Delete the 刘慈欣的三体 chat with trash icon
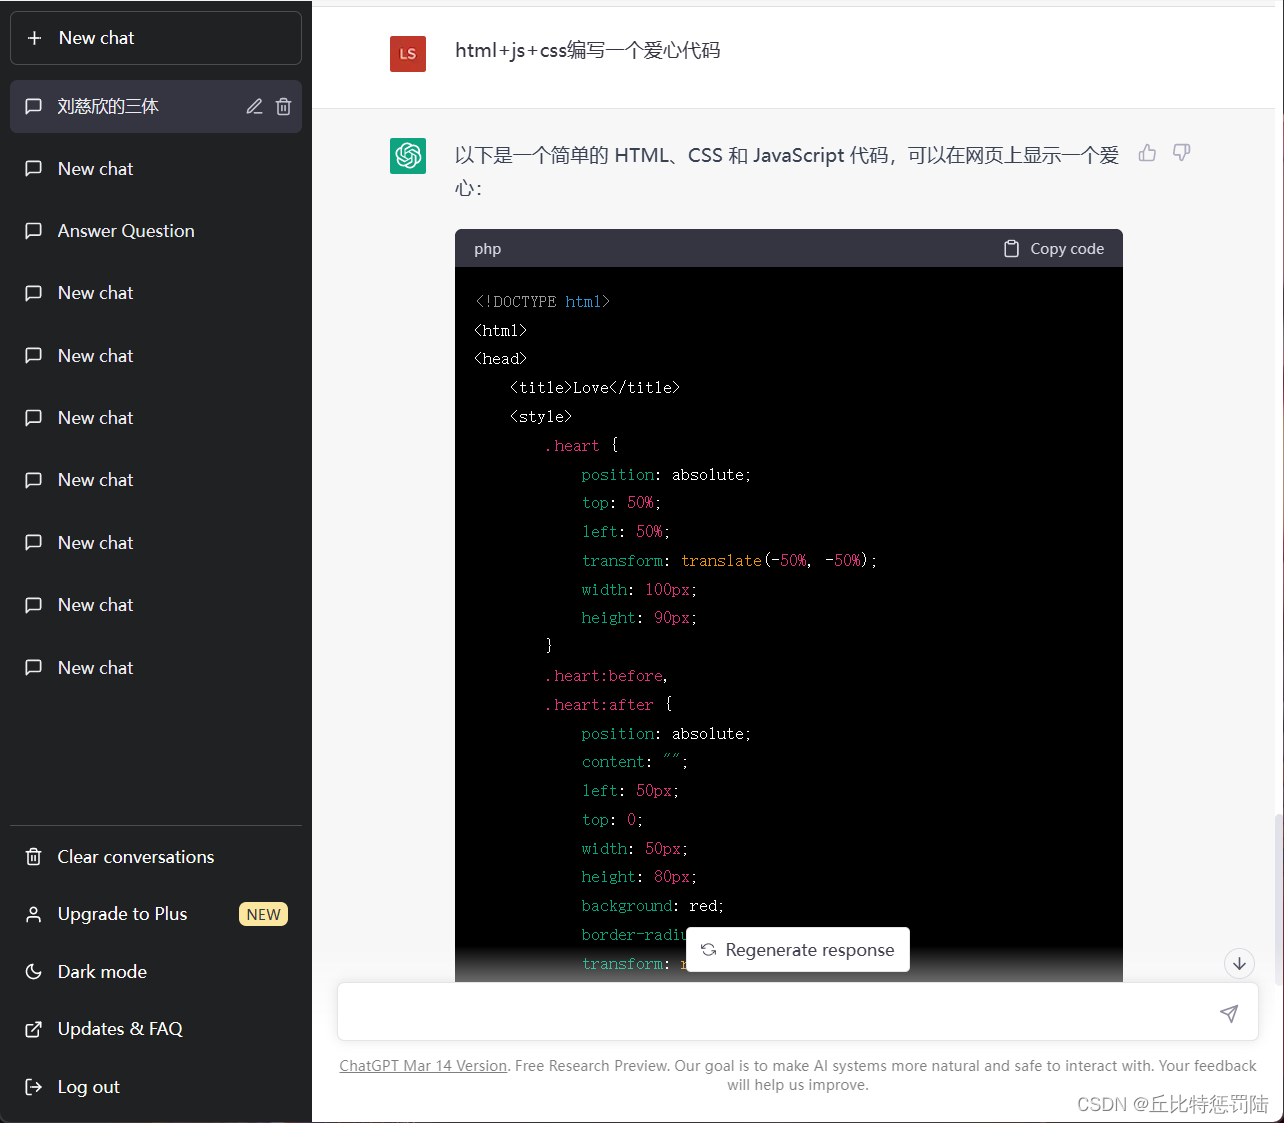The image size is (1284, 1123). (283, 106)
